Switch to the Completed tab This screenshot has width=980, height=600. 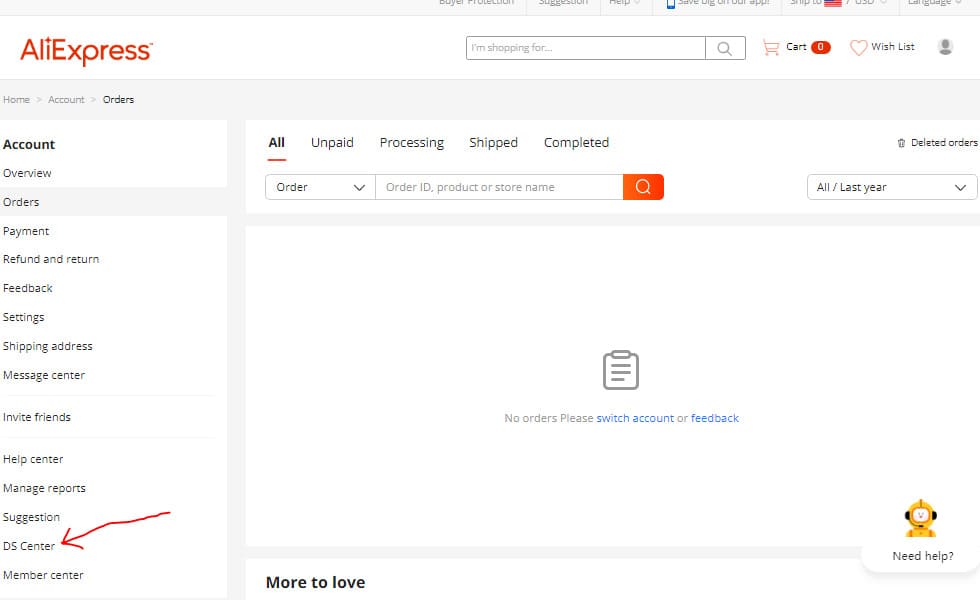pos(576,142)
